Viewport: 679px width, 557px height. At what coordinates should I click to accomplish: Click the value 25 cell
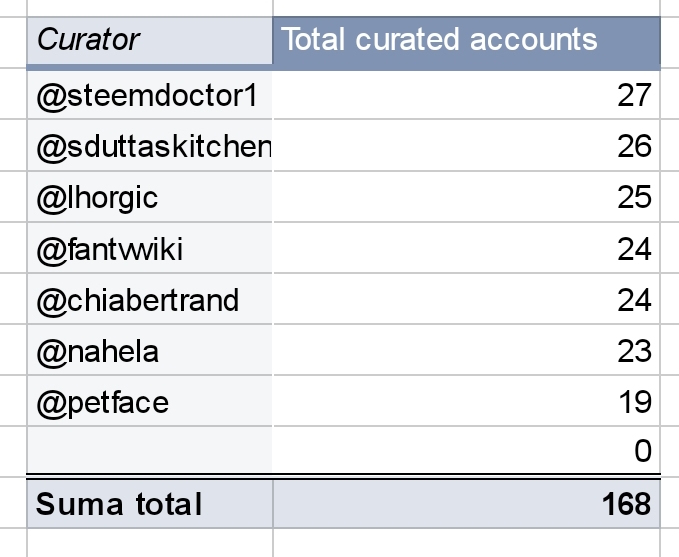[x=466, y=198]
